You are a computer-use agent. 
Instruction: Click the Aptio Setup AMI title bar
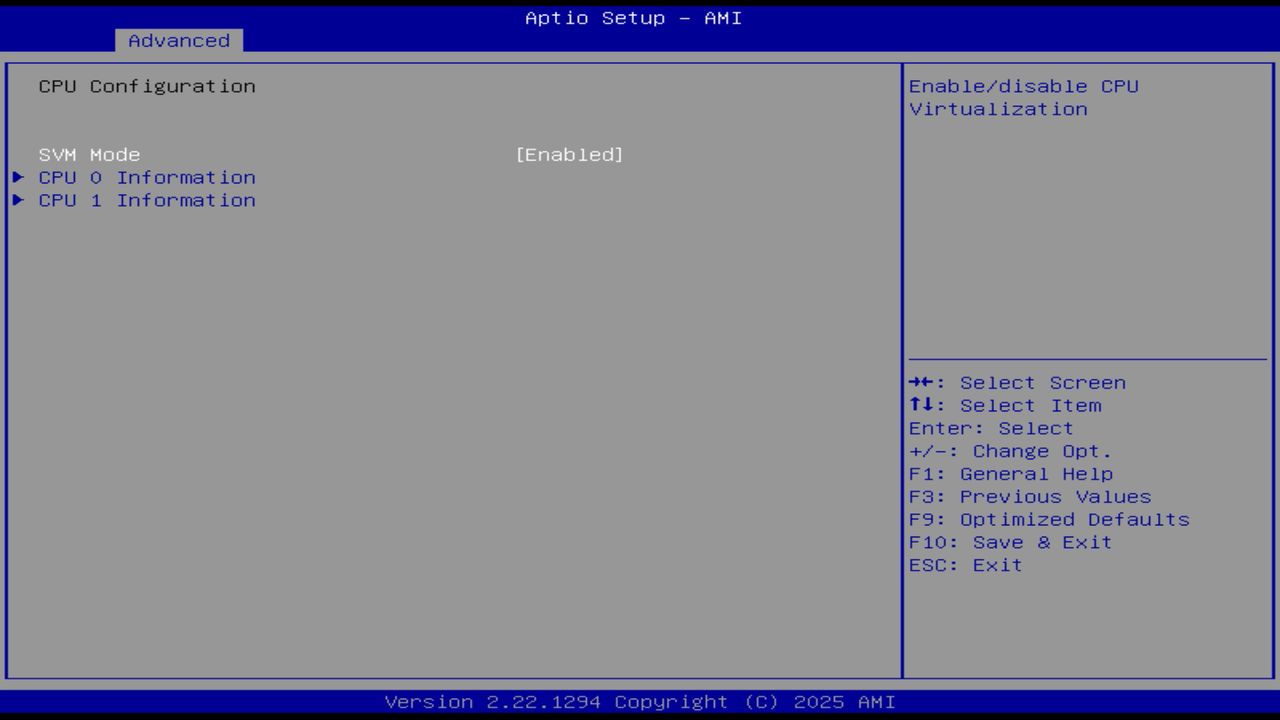pyautogui.click(x=632, y=17)
